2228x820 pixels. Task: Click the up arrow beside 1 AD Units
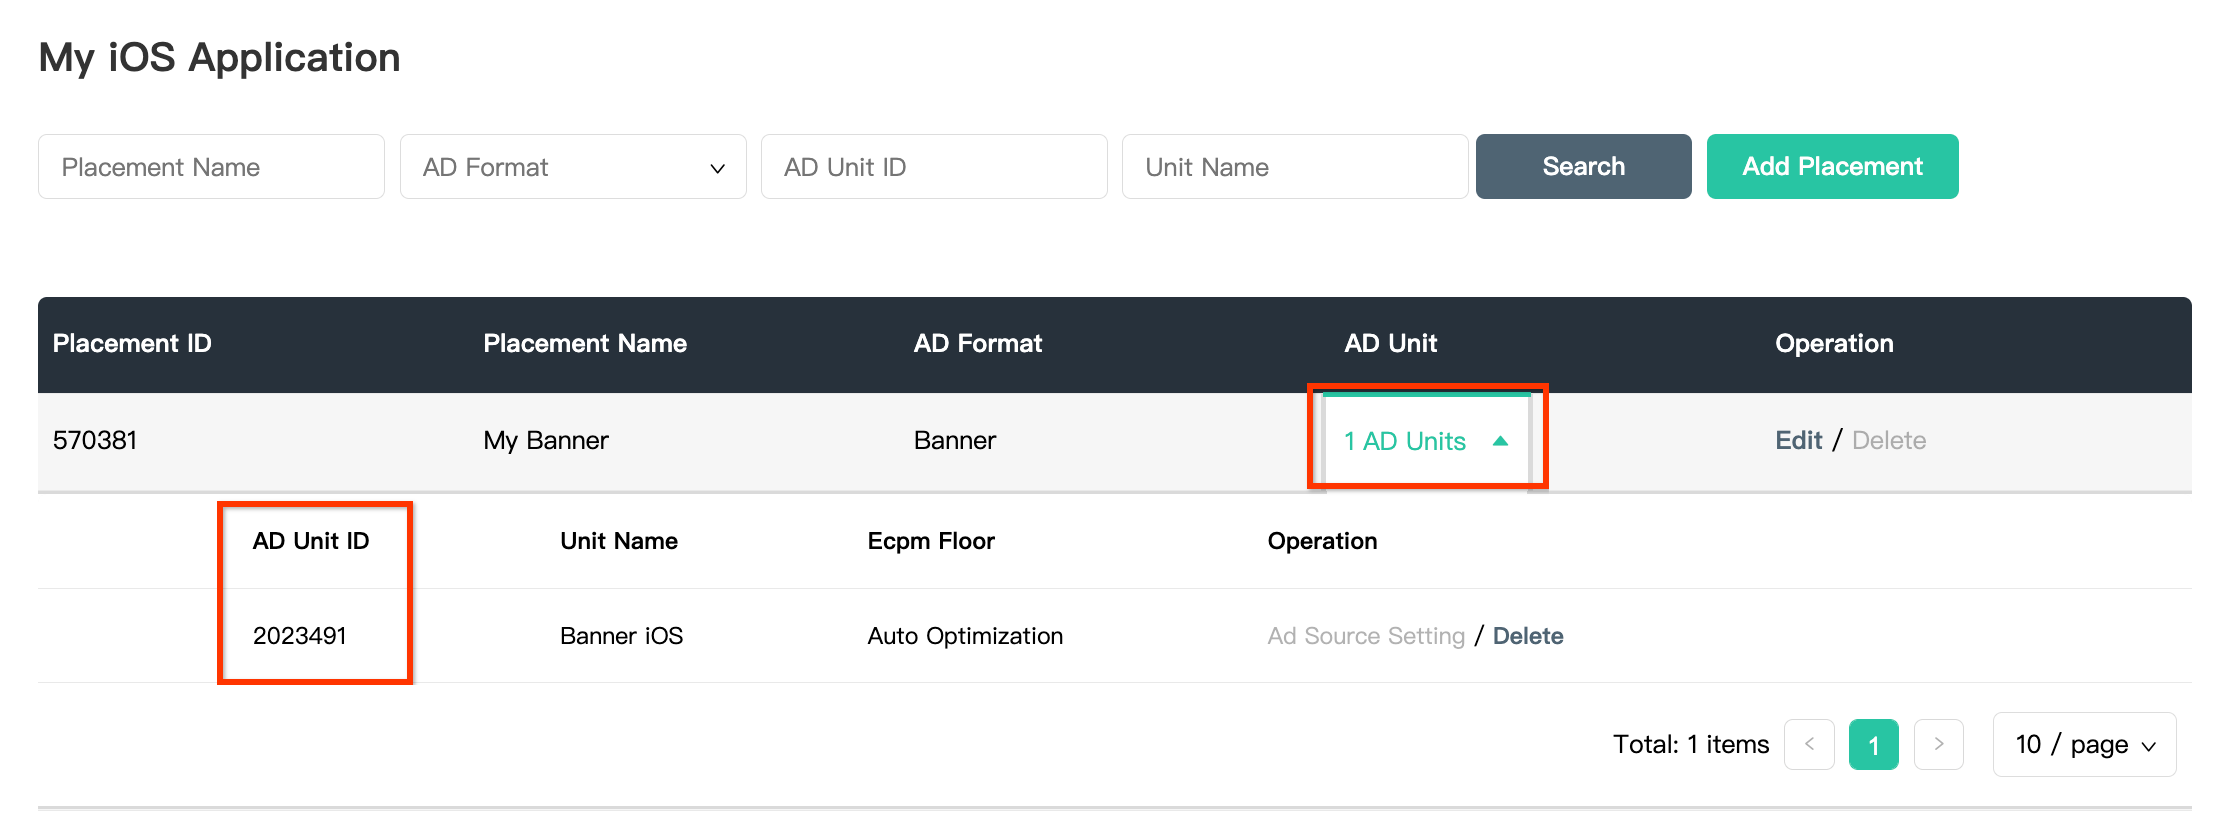(1500, 441)
